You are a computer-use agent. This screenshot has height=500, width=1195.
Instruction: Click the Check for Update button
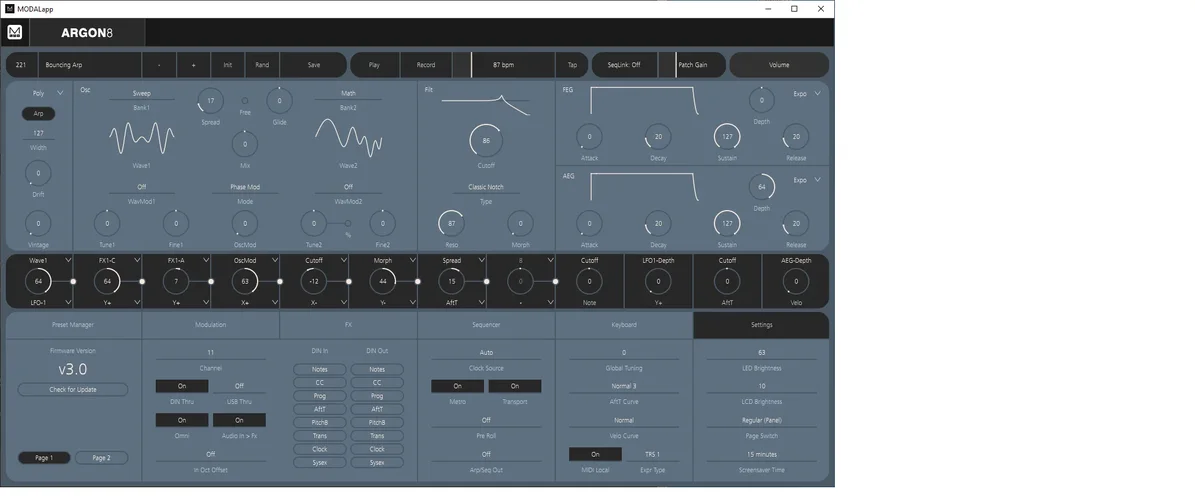(73, 389)
